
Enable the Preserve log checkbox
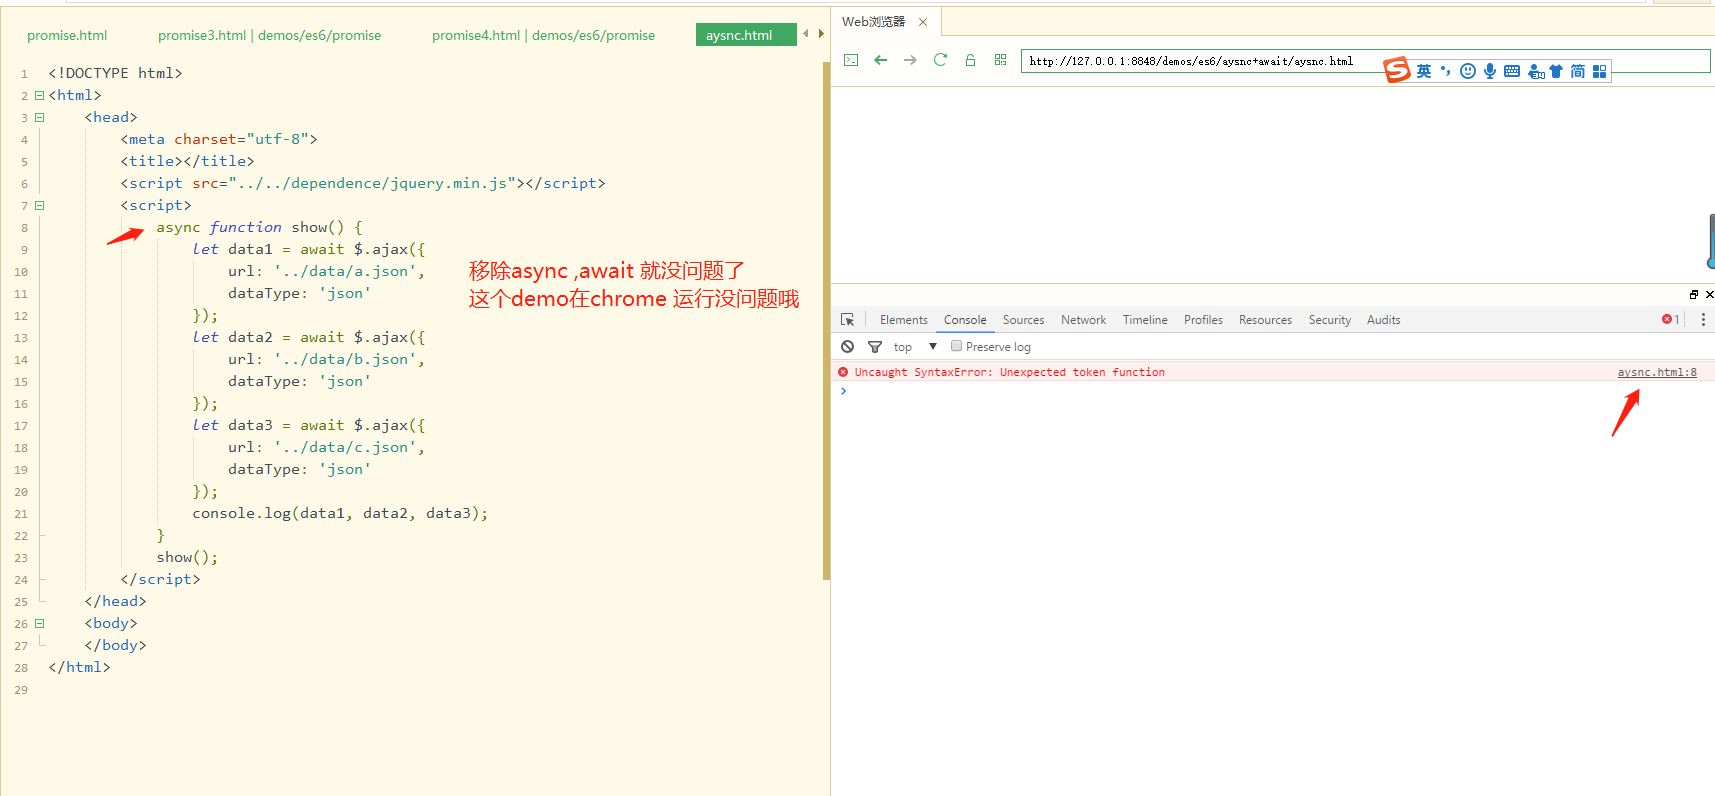956,346
